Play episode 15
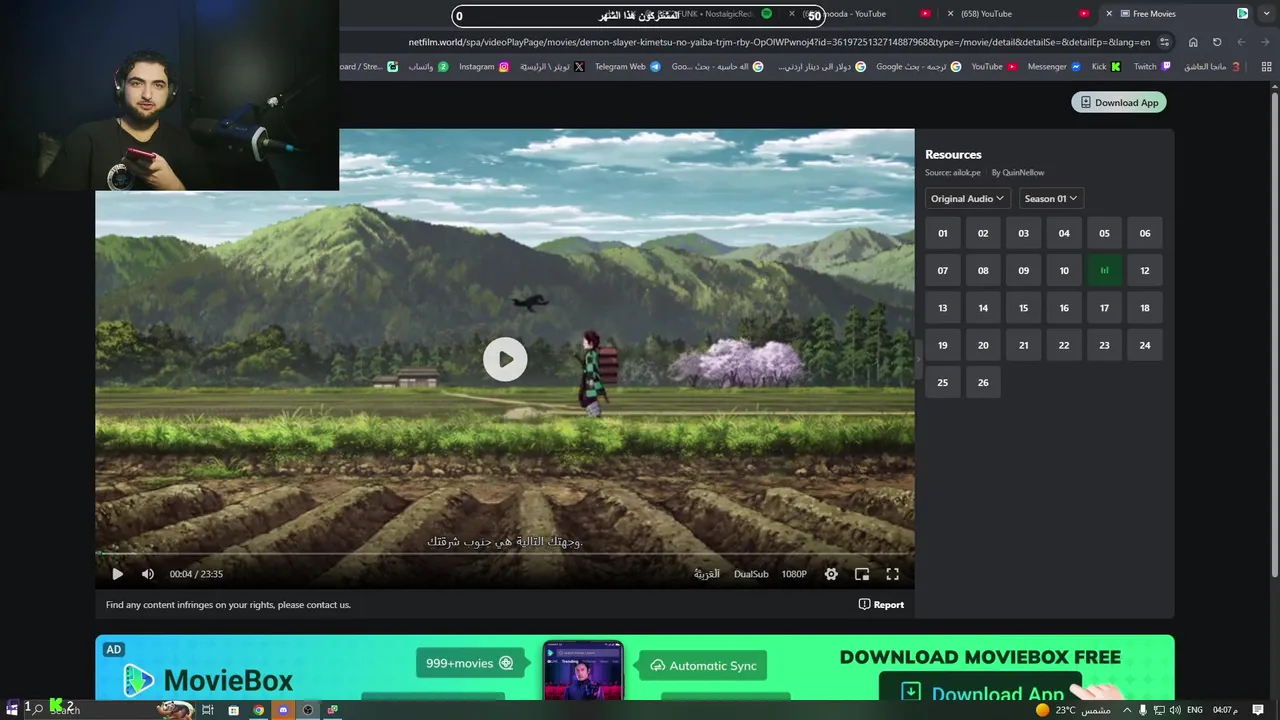 [1023, 308]
